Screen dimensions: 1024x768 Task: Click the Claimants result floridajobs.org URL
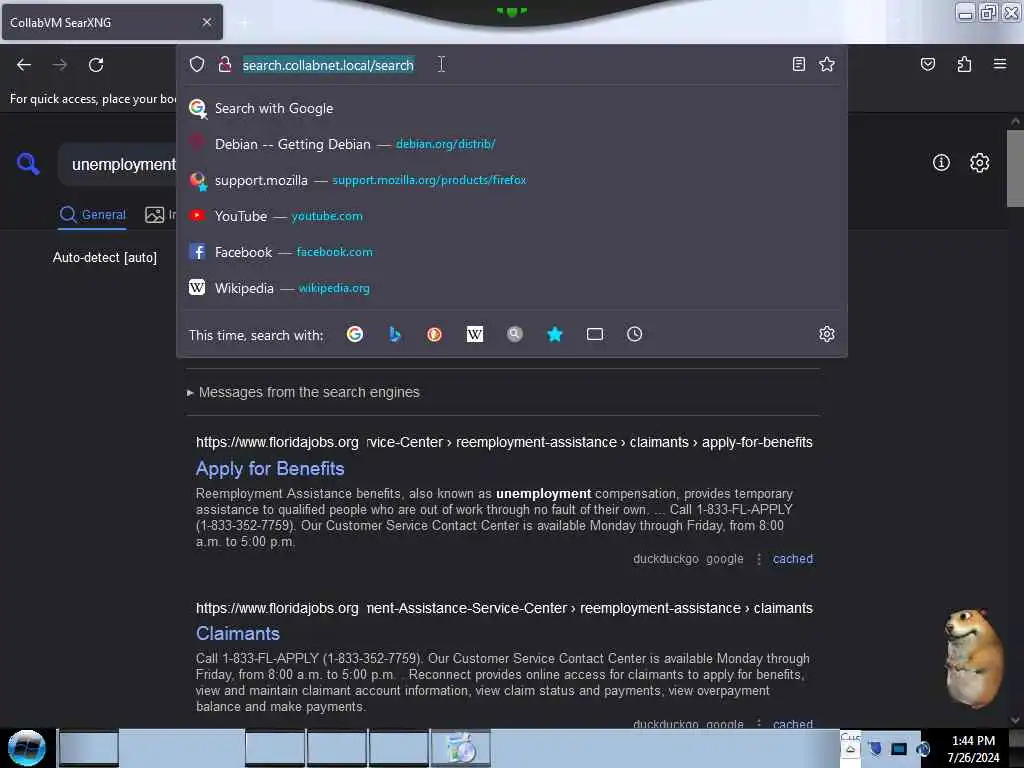point(504,608)
